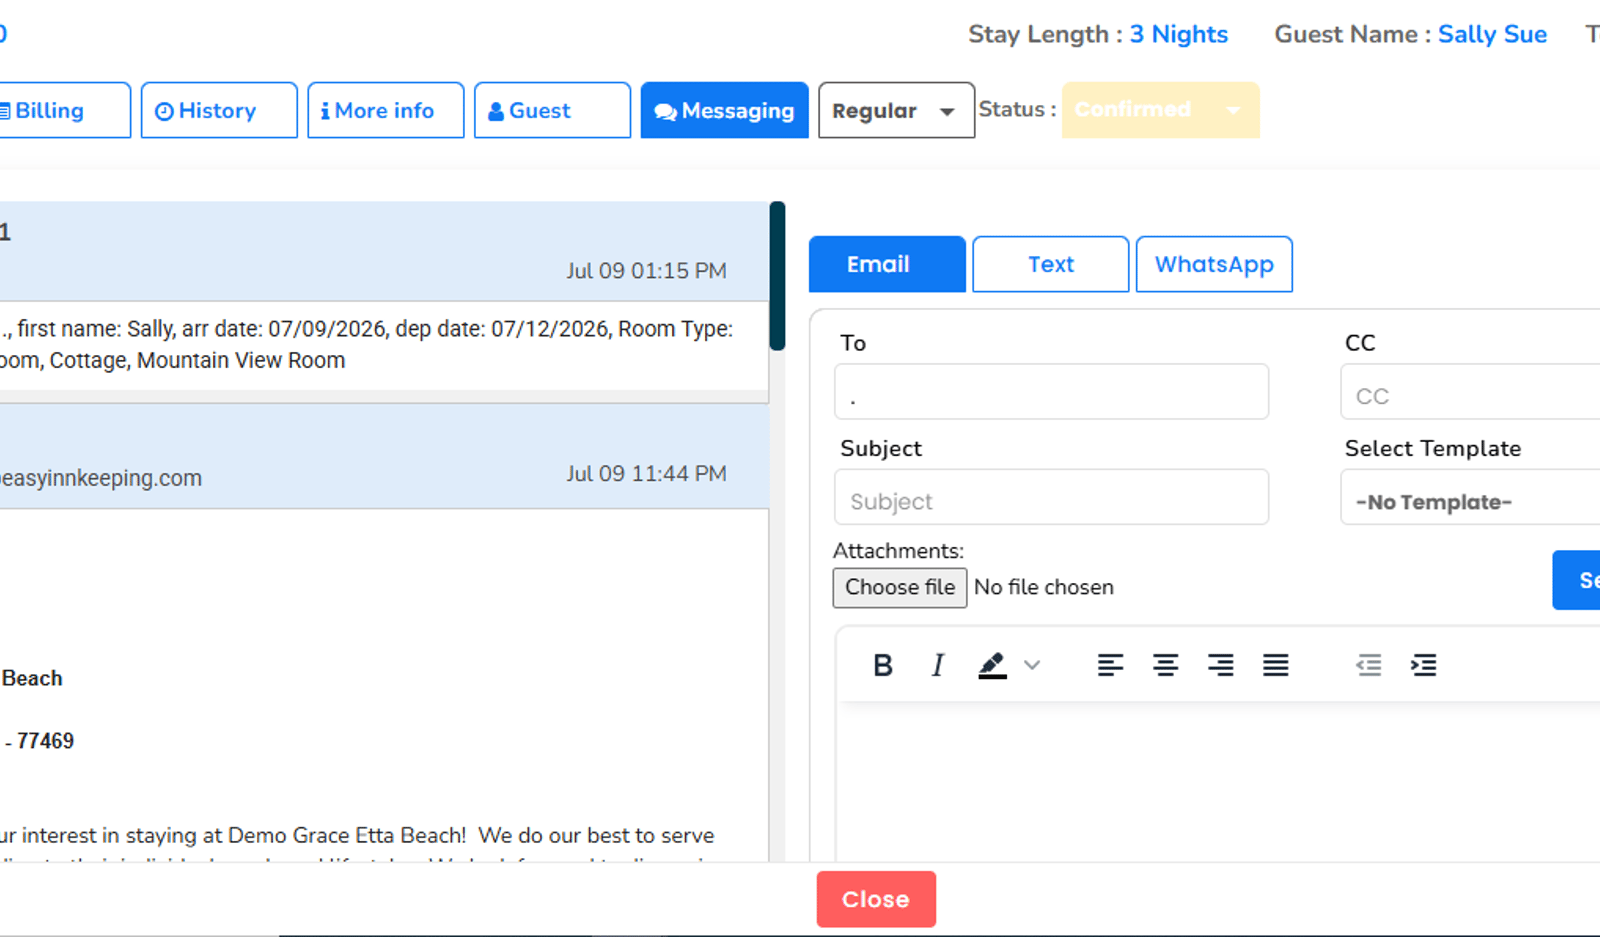Click the No file chosen label
Image resolution: width=1600 pixels, height=937 pixels.
tap(1044, 587)
